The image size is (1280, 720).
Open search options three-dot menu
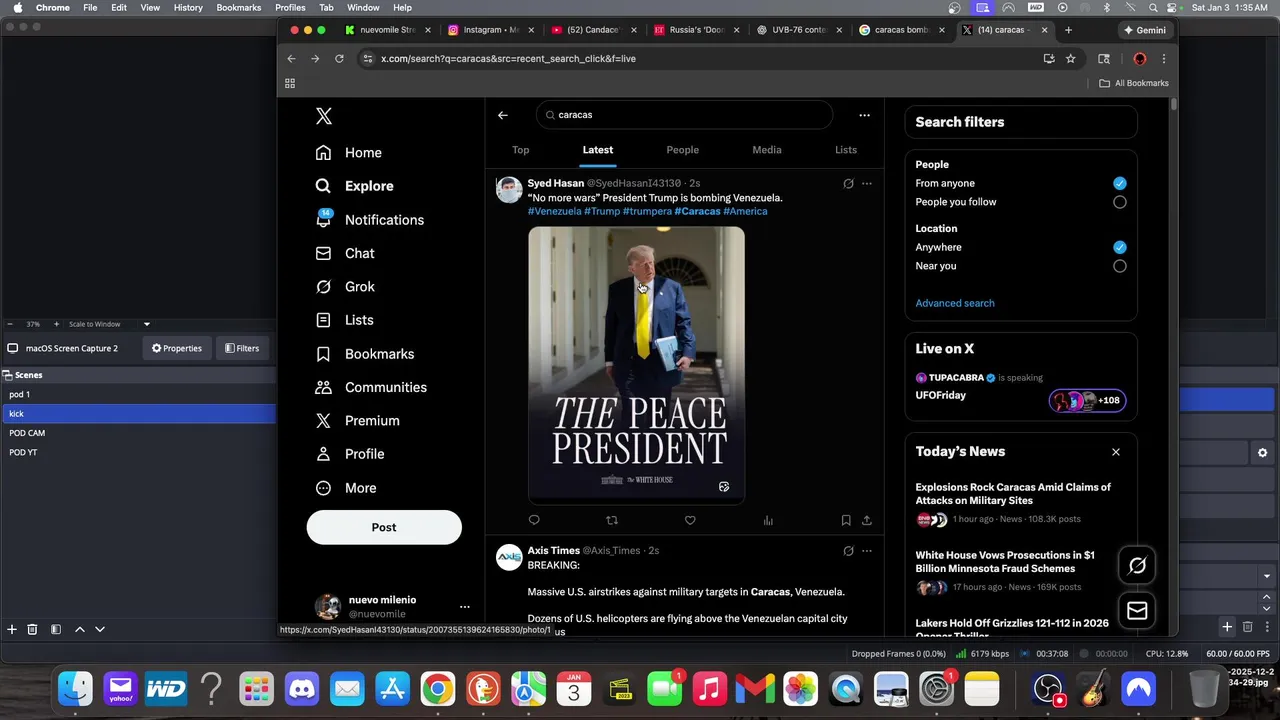point(864,115)
